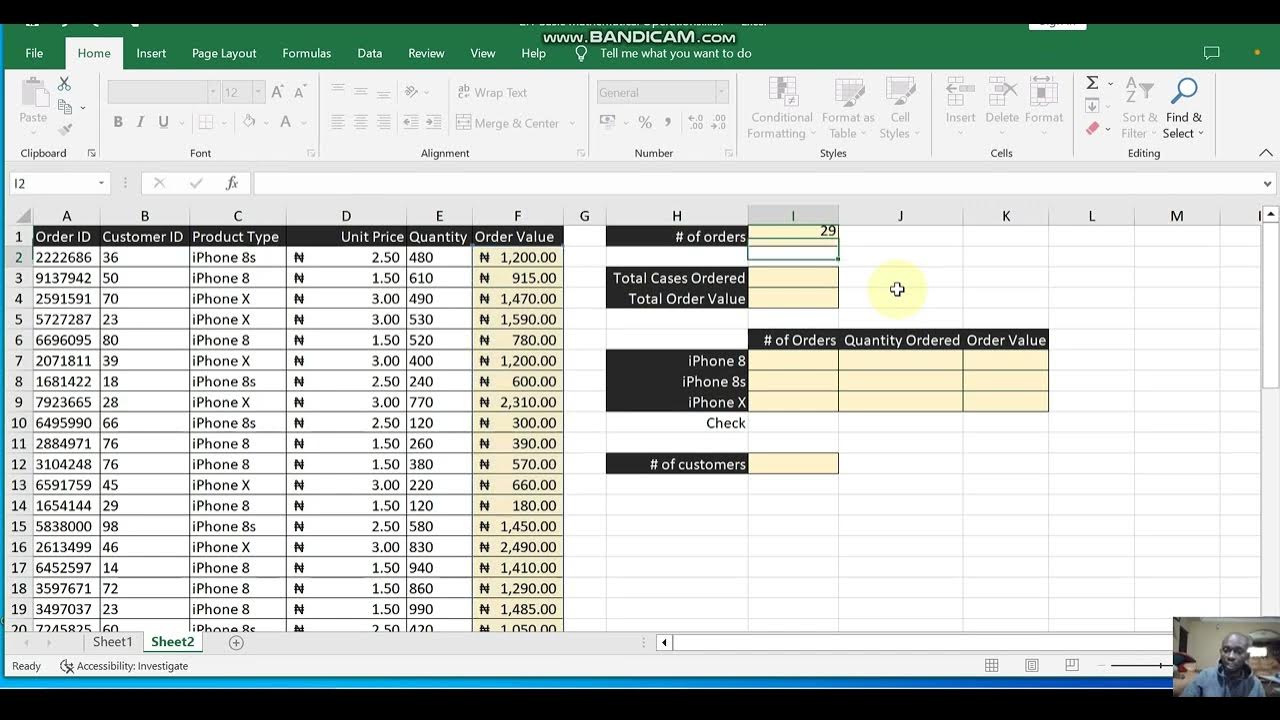This screenshot has height=720, width=1280.
Task: Click the Clear eraser icon
Action: point(1092,128)
